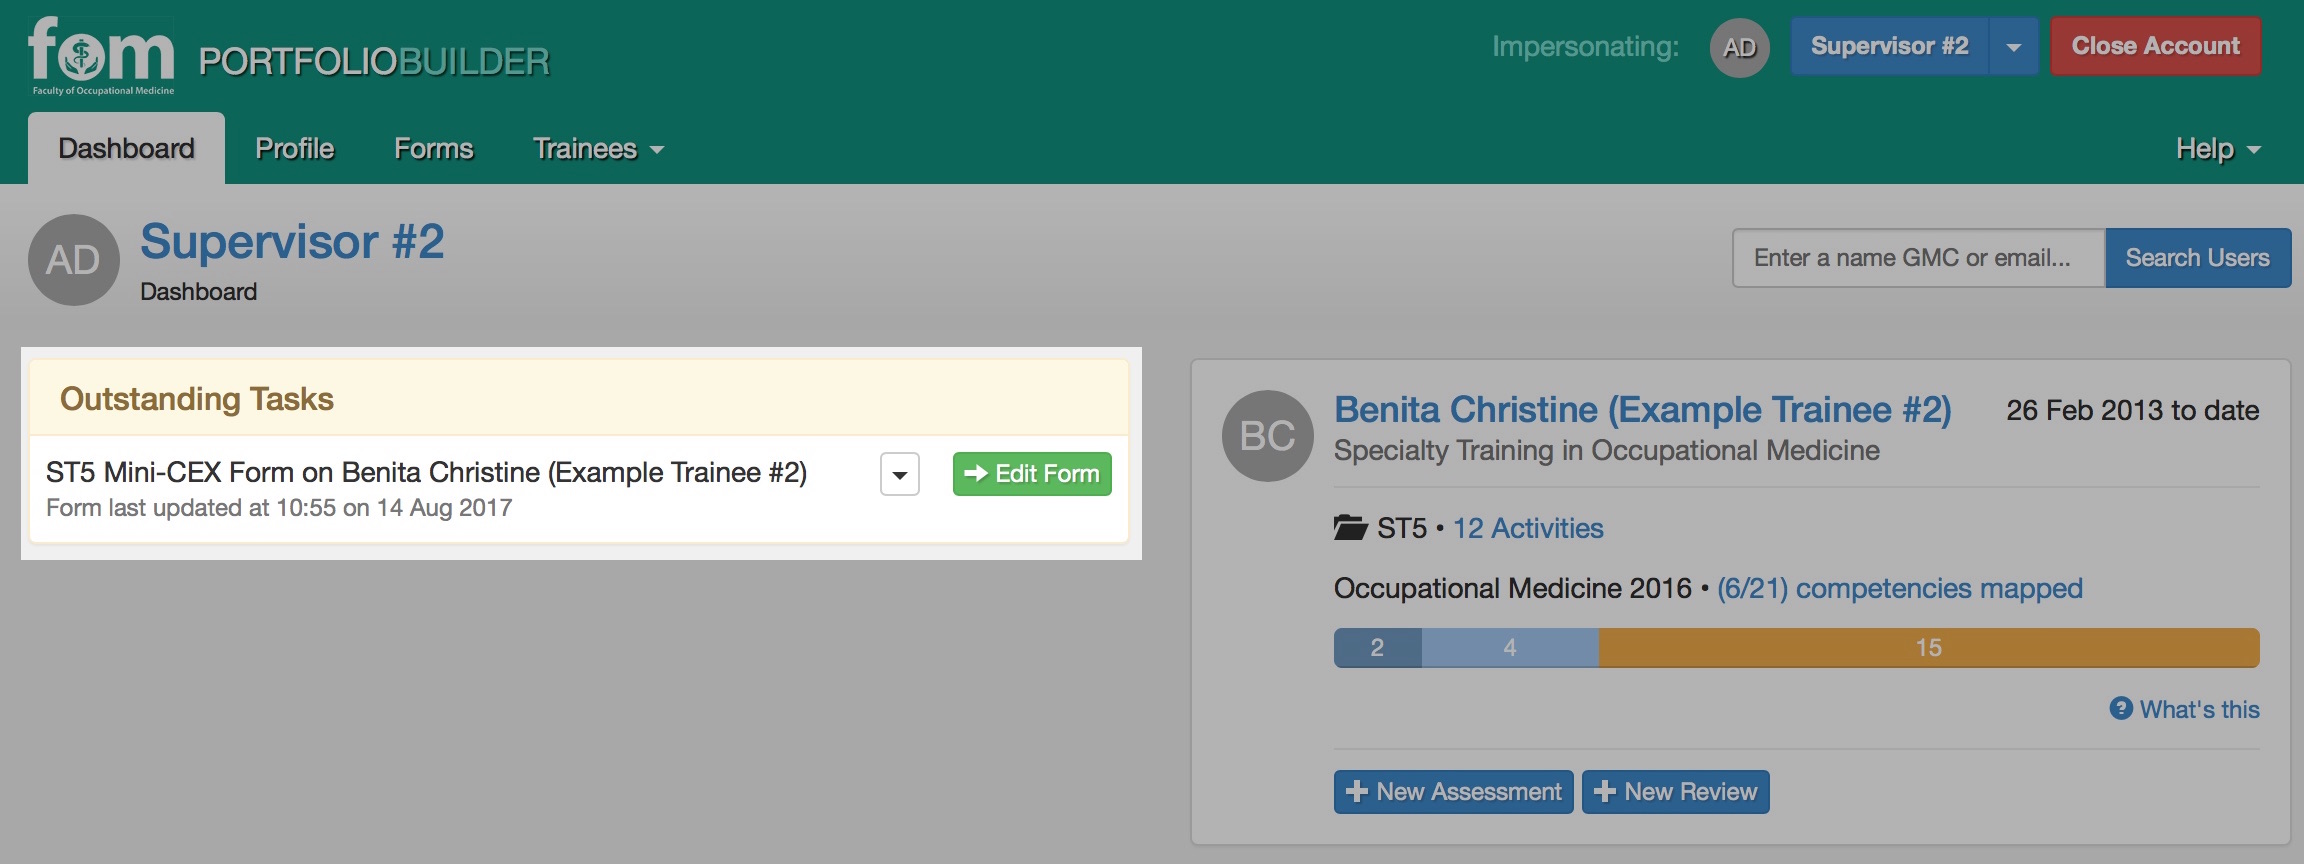2304x864 pixels.
Task: Expand the Mini-CEX task options caret
Action: pyautogui.click(x=900, y=474)
